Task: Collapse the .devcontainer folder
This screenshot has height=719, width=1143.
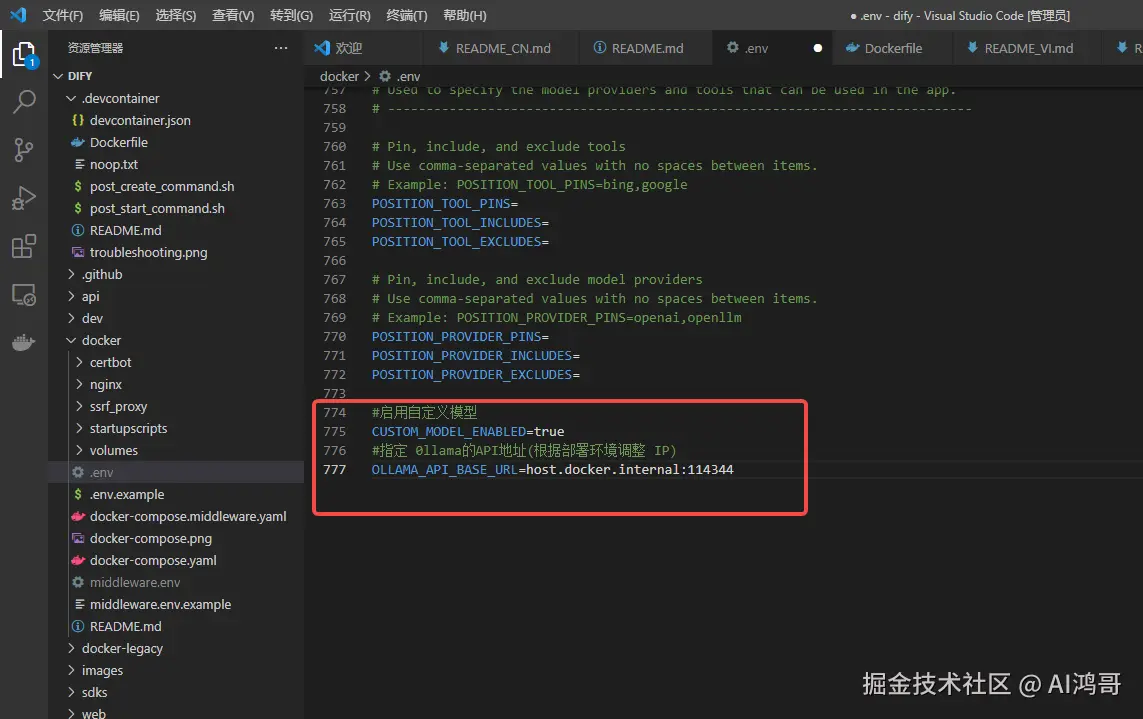Action: tap(120, 98)
